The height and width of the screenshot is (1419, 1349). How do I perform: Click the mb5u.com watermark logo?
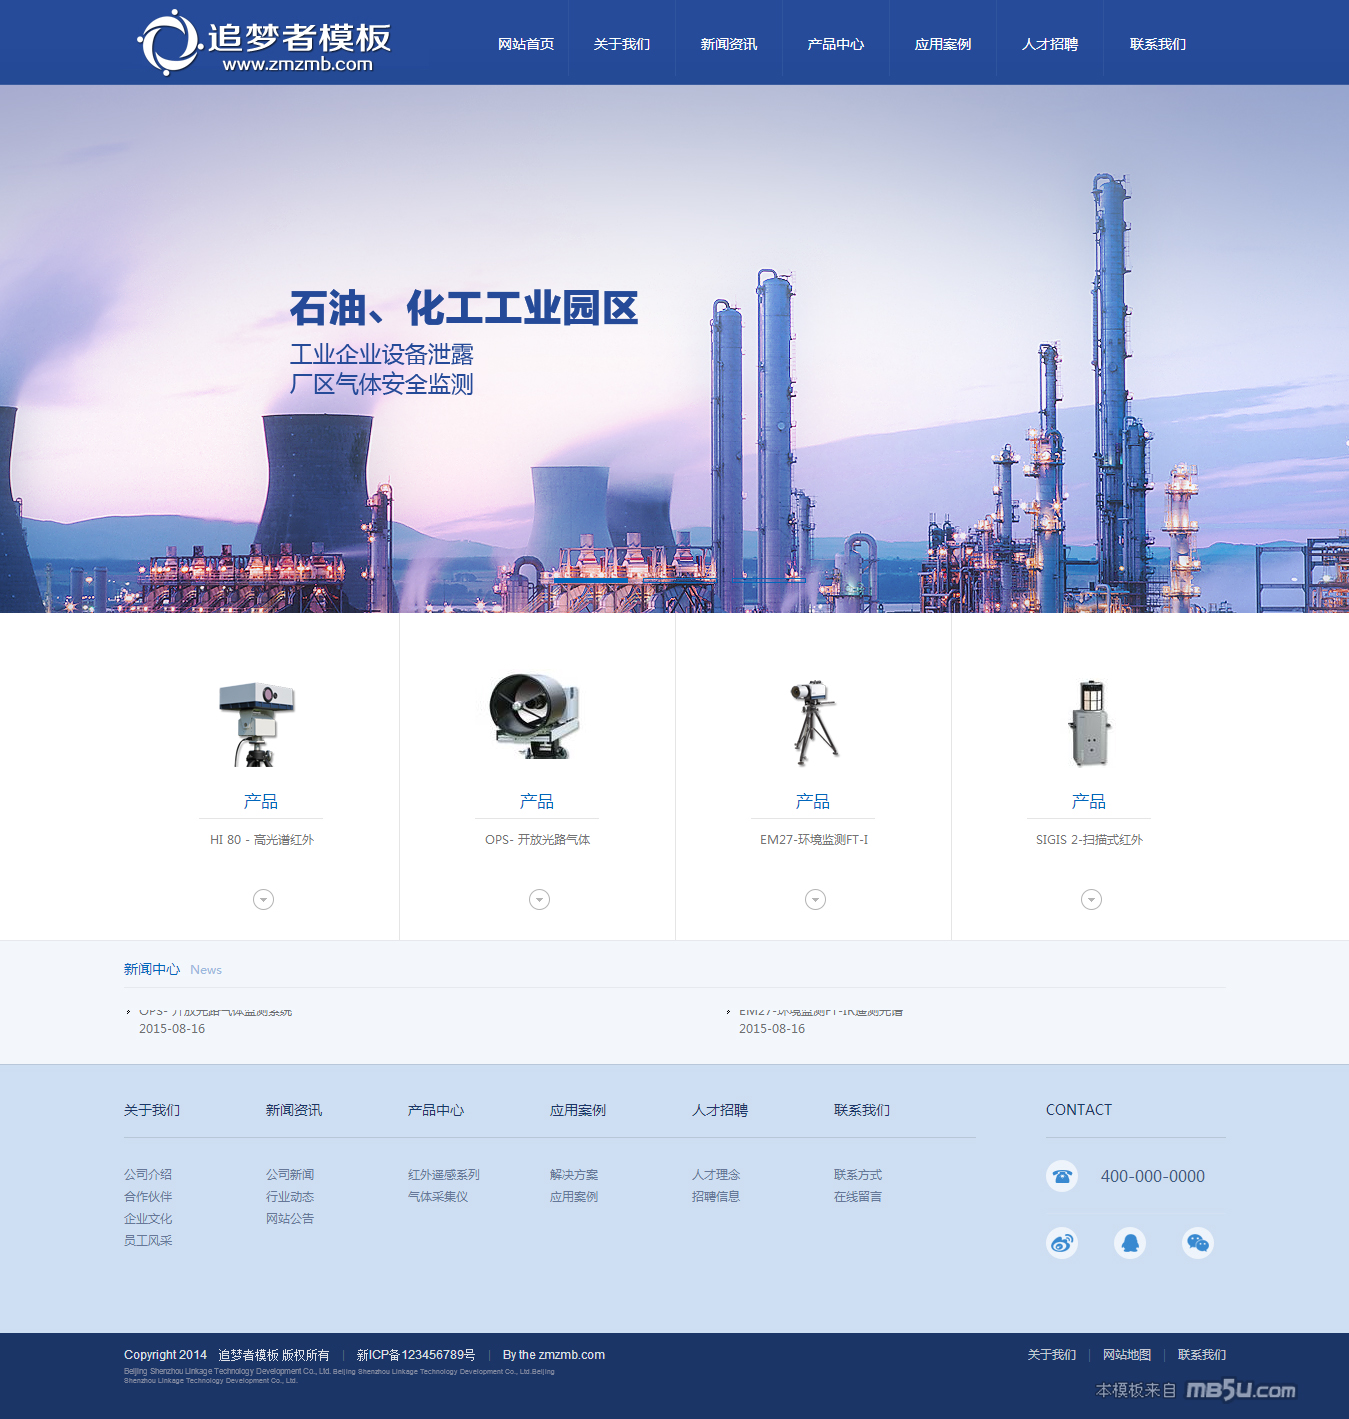pyautogui.click(x=1240, y=1390)
